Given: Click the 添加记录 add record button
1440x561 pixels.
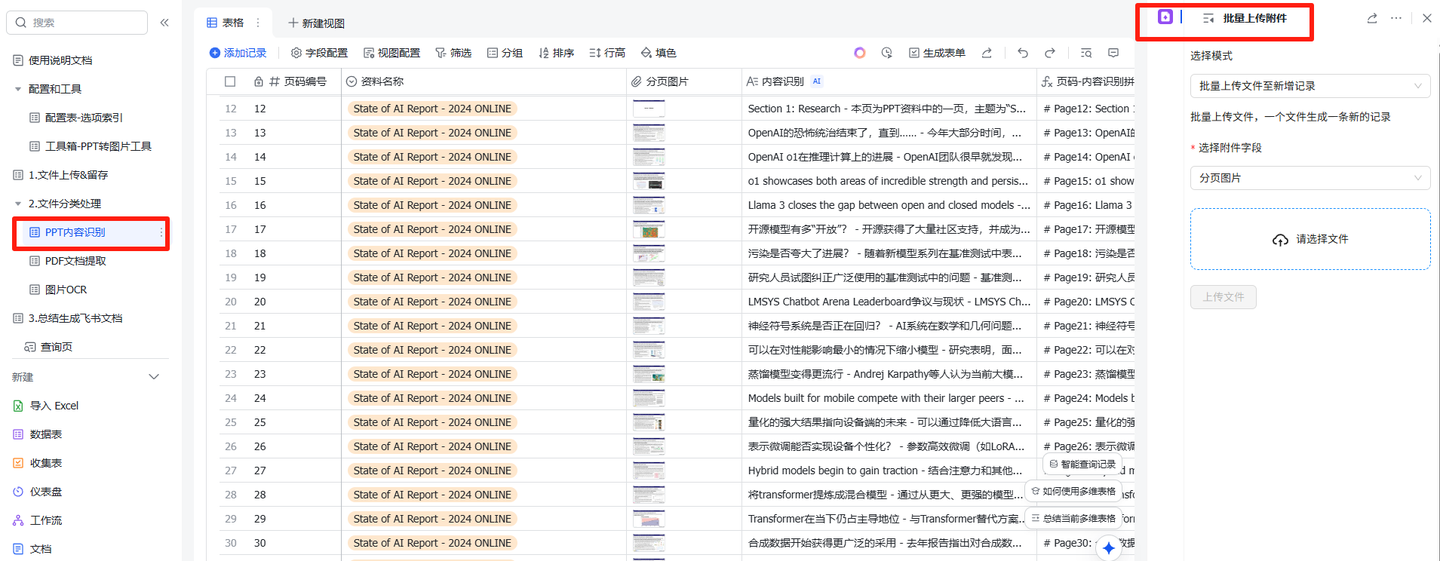Looking at the screenshot, I should coord(238,53).
